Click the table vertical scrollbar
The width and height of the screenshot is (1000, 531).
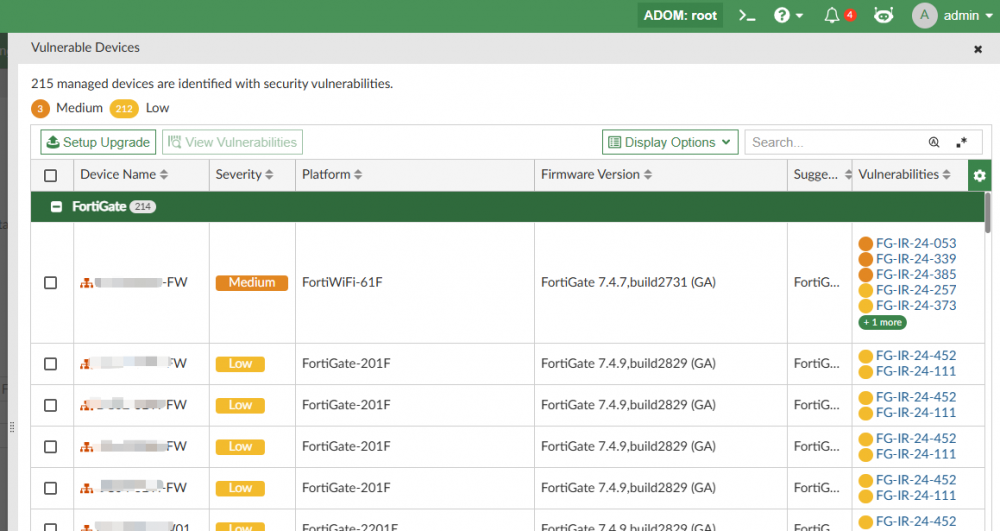click(x=987, y=213)
